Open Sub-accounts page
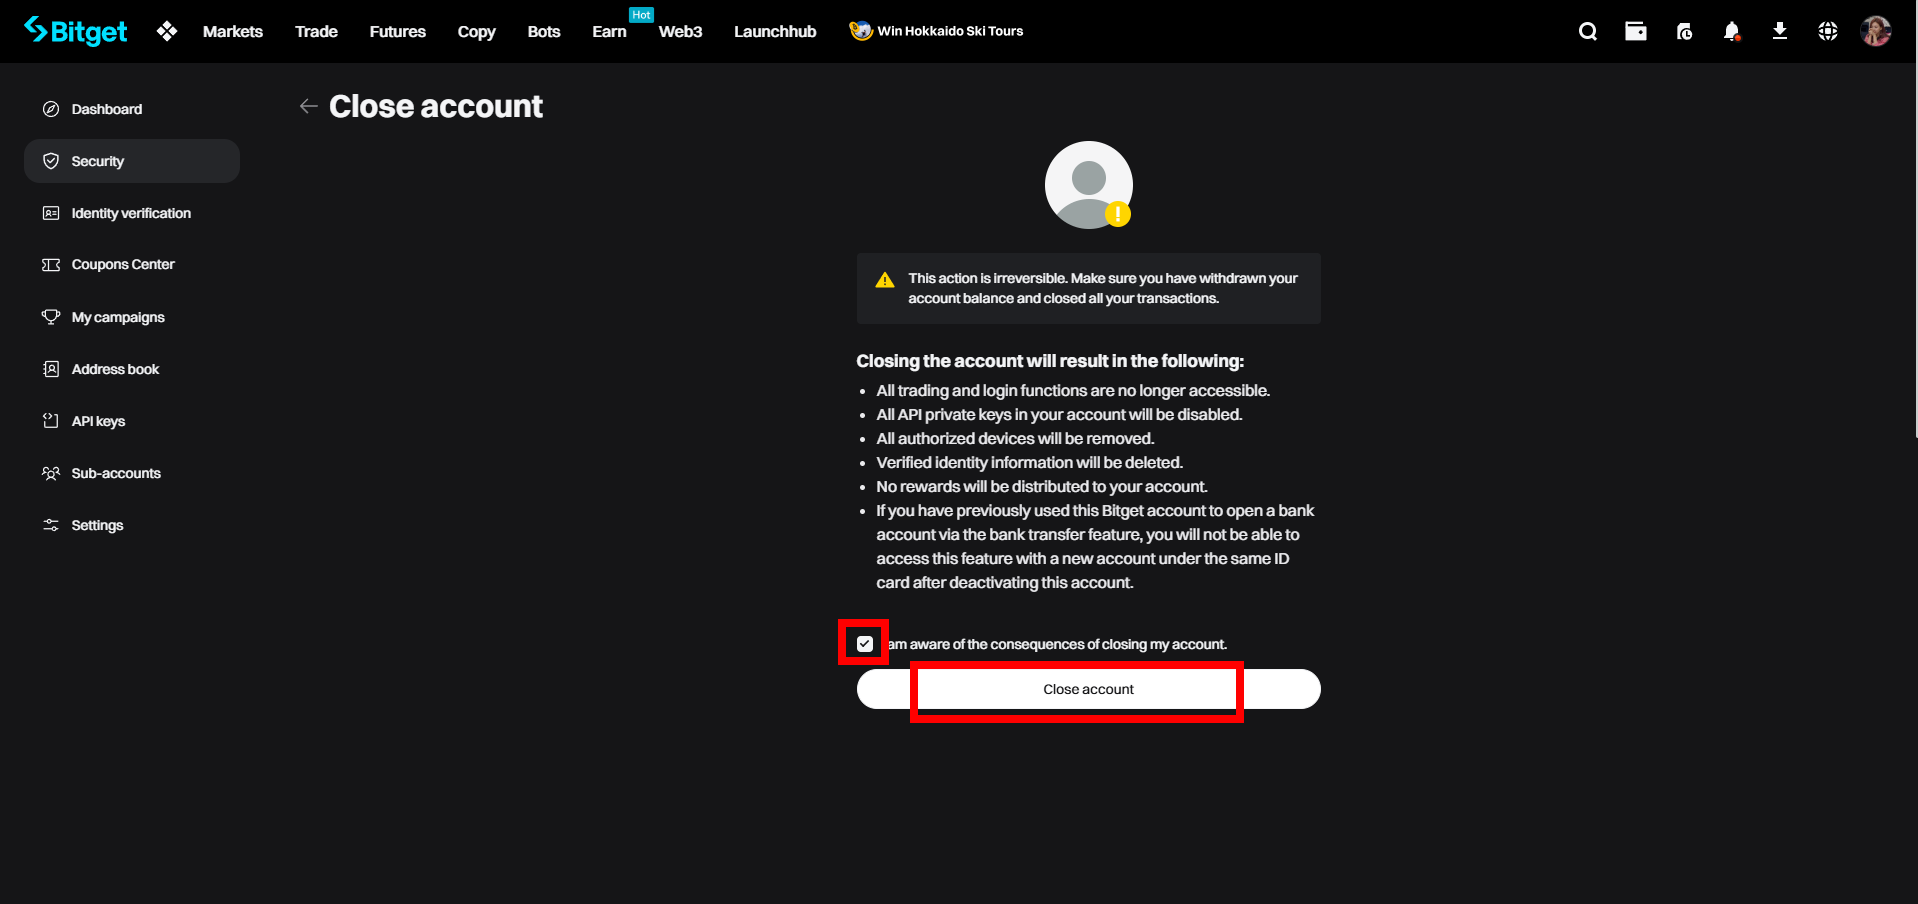The height and width of the screenshot is (904, 1918). [132, 473]
